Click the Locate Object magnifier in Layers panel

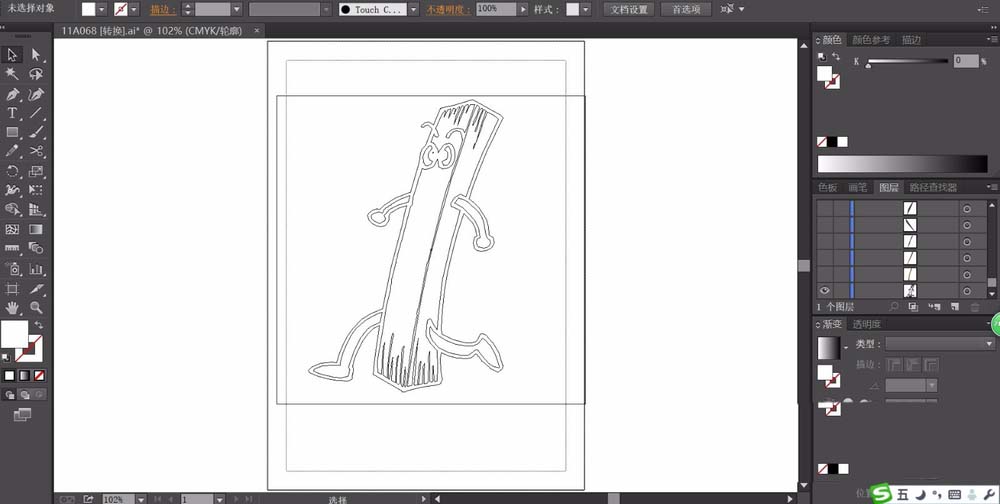click(x=894, y=307)
